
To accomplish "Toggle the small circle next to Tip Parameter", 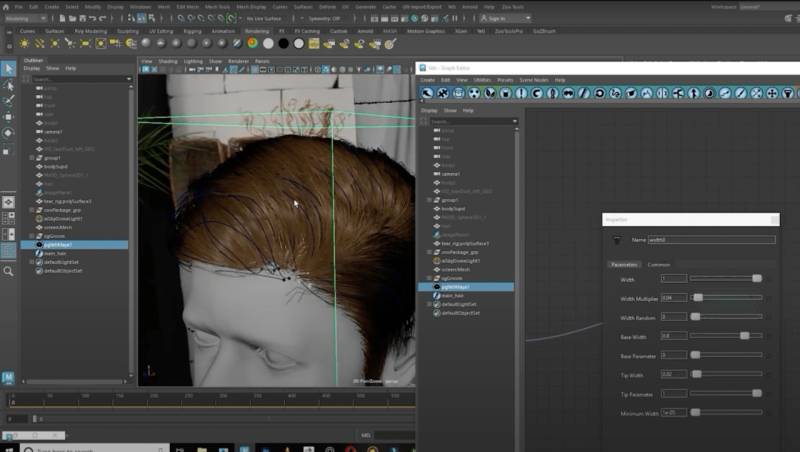I will point(769,394).
